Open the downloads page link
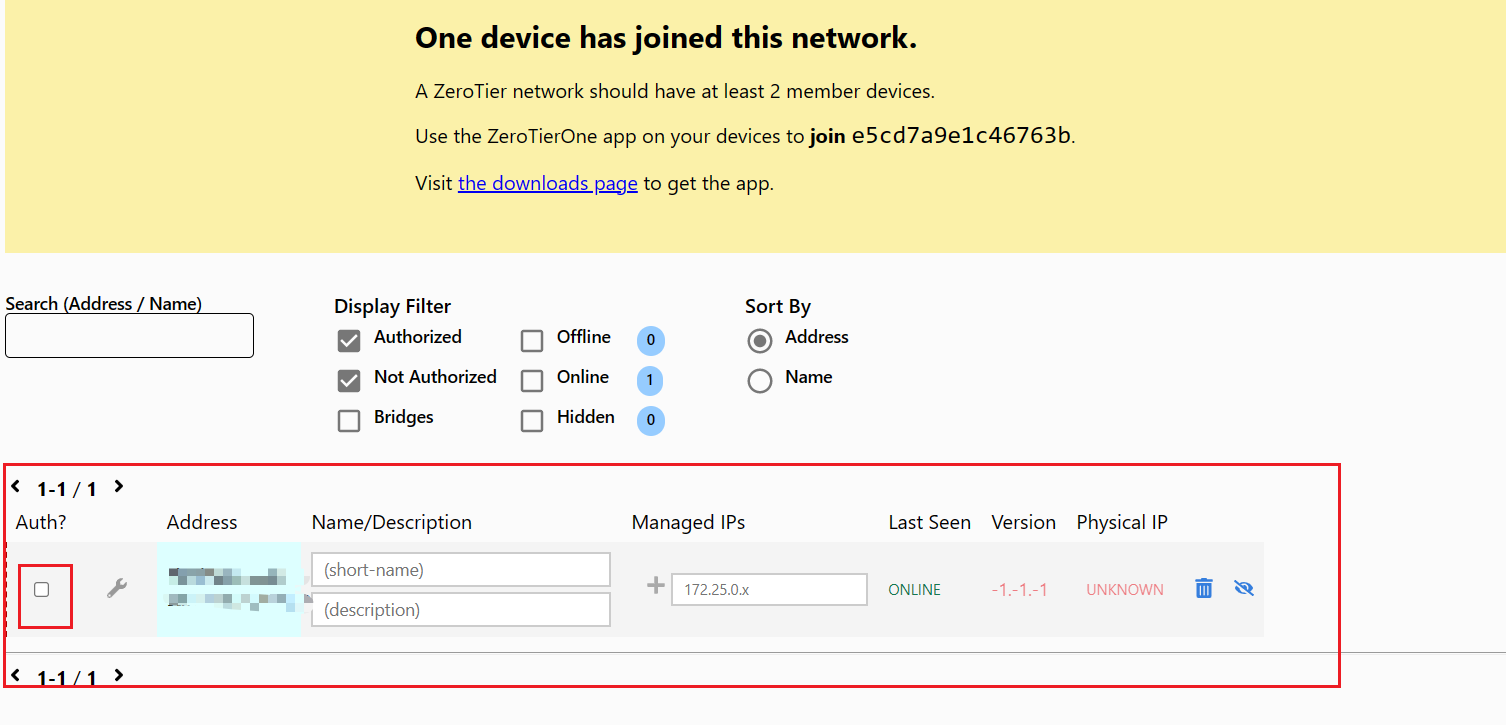The image size is (1506, 725). pos(548,184)
